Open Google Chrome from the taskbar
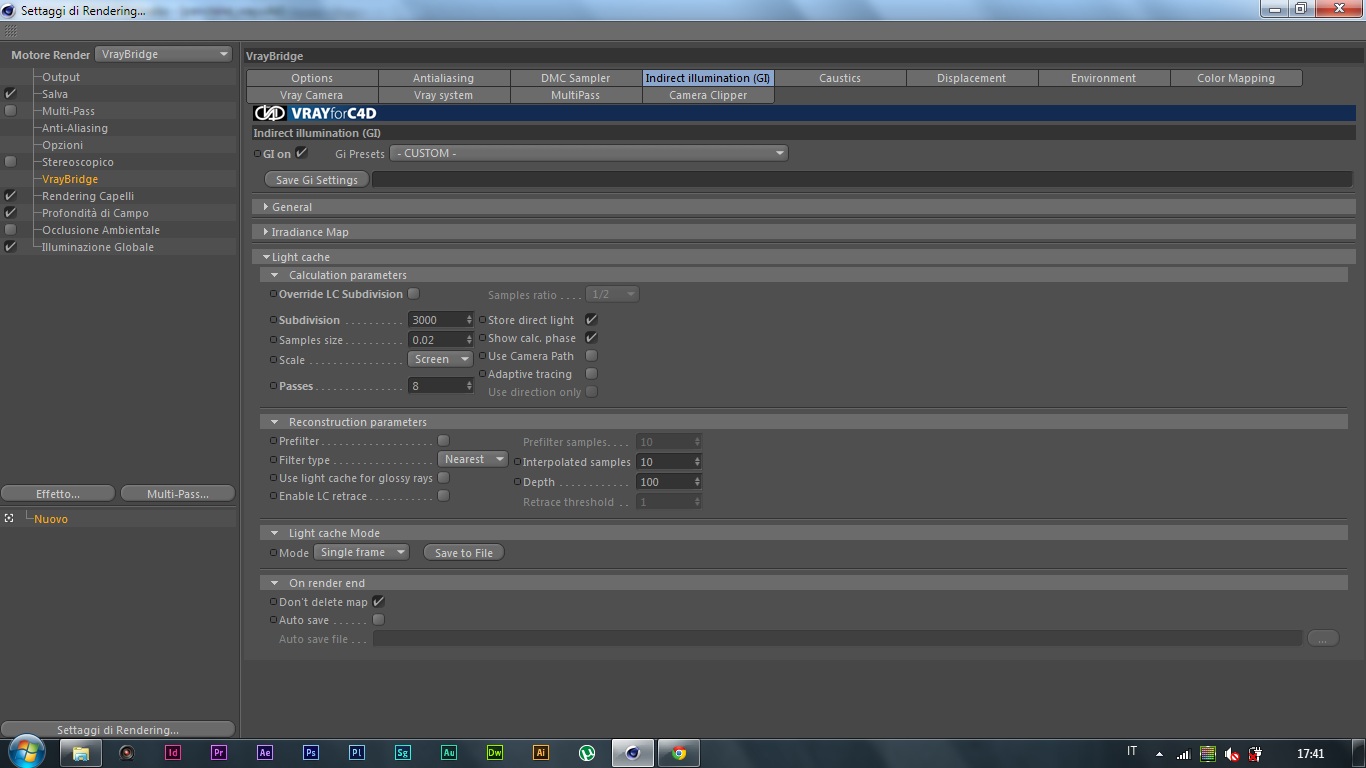Image resolution: width=1366 pixels, height=768 pixels. [x=679, y=753]
